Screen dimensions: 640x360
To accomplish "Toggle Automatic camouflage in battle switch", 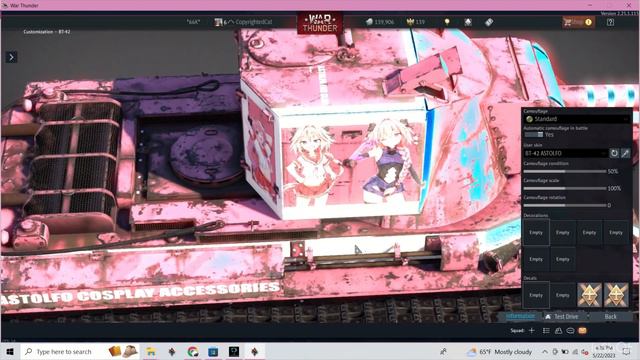I will tap(534, 134).
